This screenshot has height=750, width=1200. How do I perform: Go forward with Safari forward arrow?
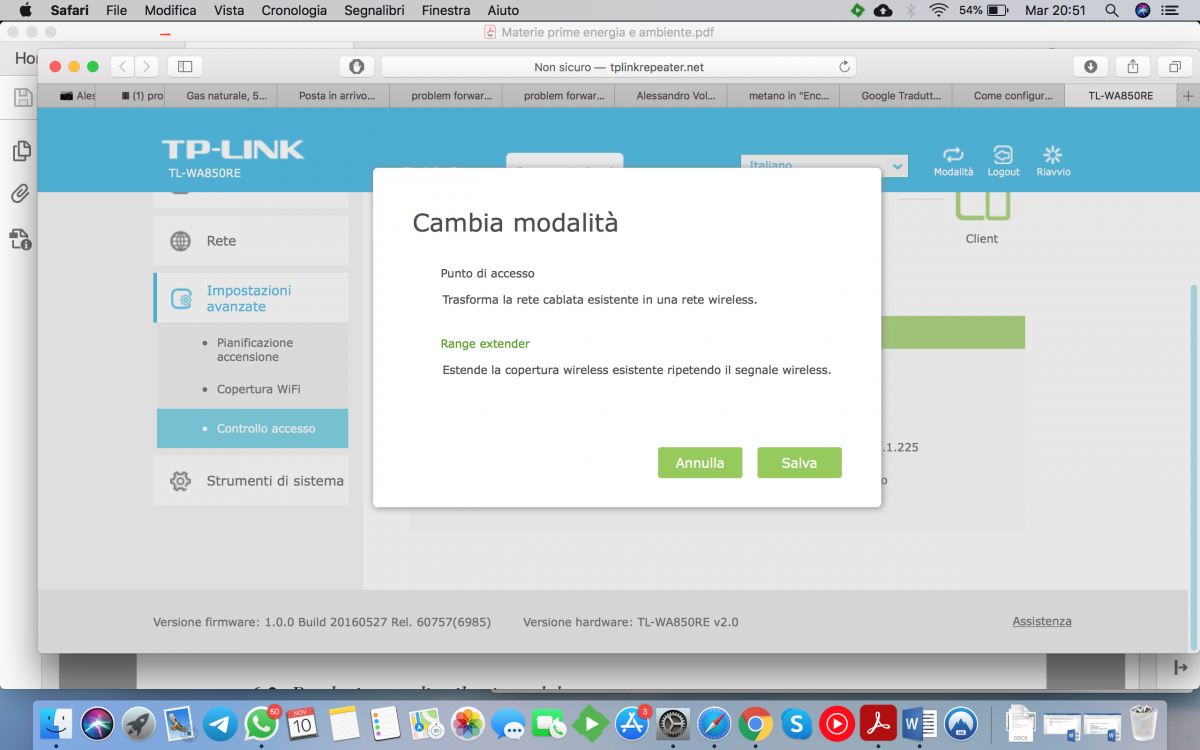(x=147, y=66)
